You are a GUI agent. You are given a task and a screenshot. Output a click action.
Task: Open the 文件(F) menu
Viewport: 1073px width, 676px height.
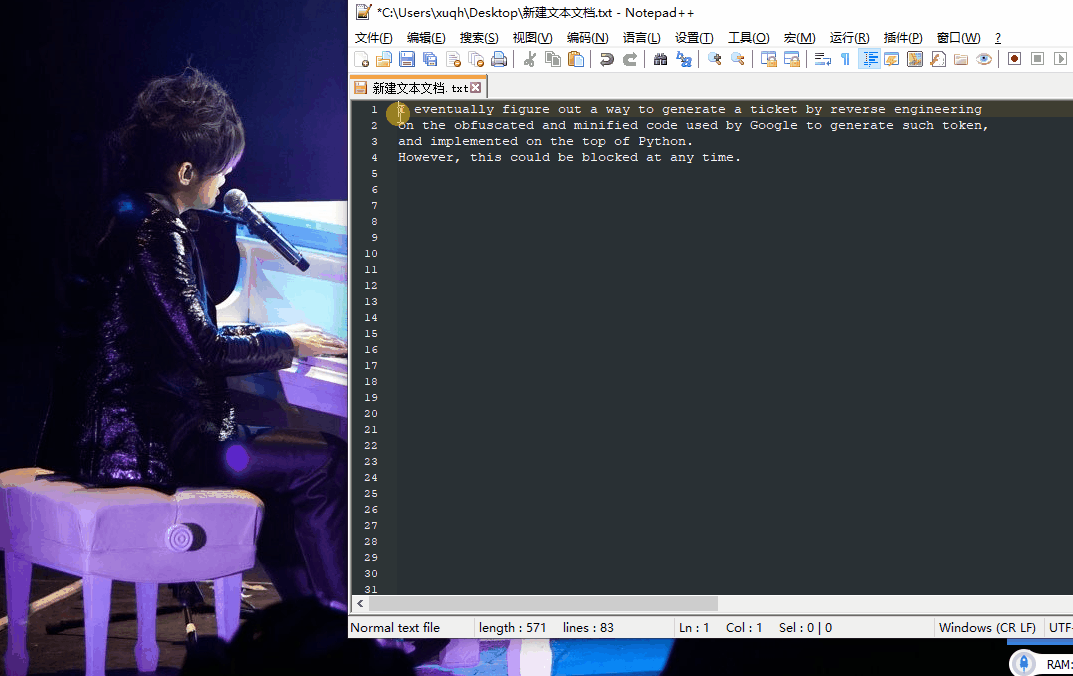(x=374, y=38)
